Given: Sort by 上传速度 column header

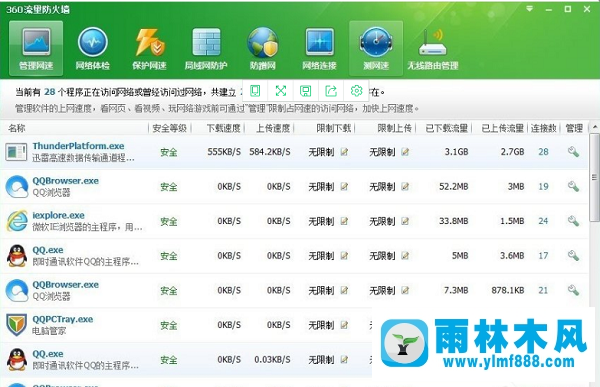Looking at the screenshot, I should pos(273,128).
